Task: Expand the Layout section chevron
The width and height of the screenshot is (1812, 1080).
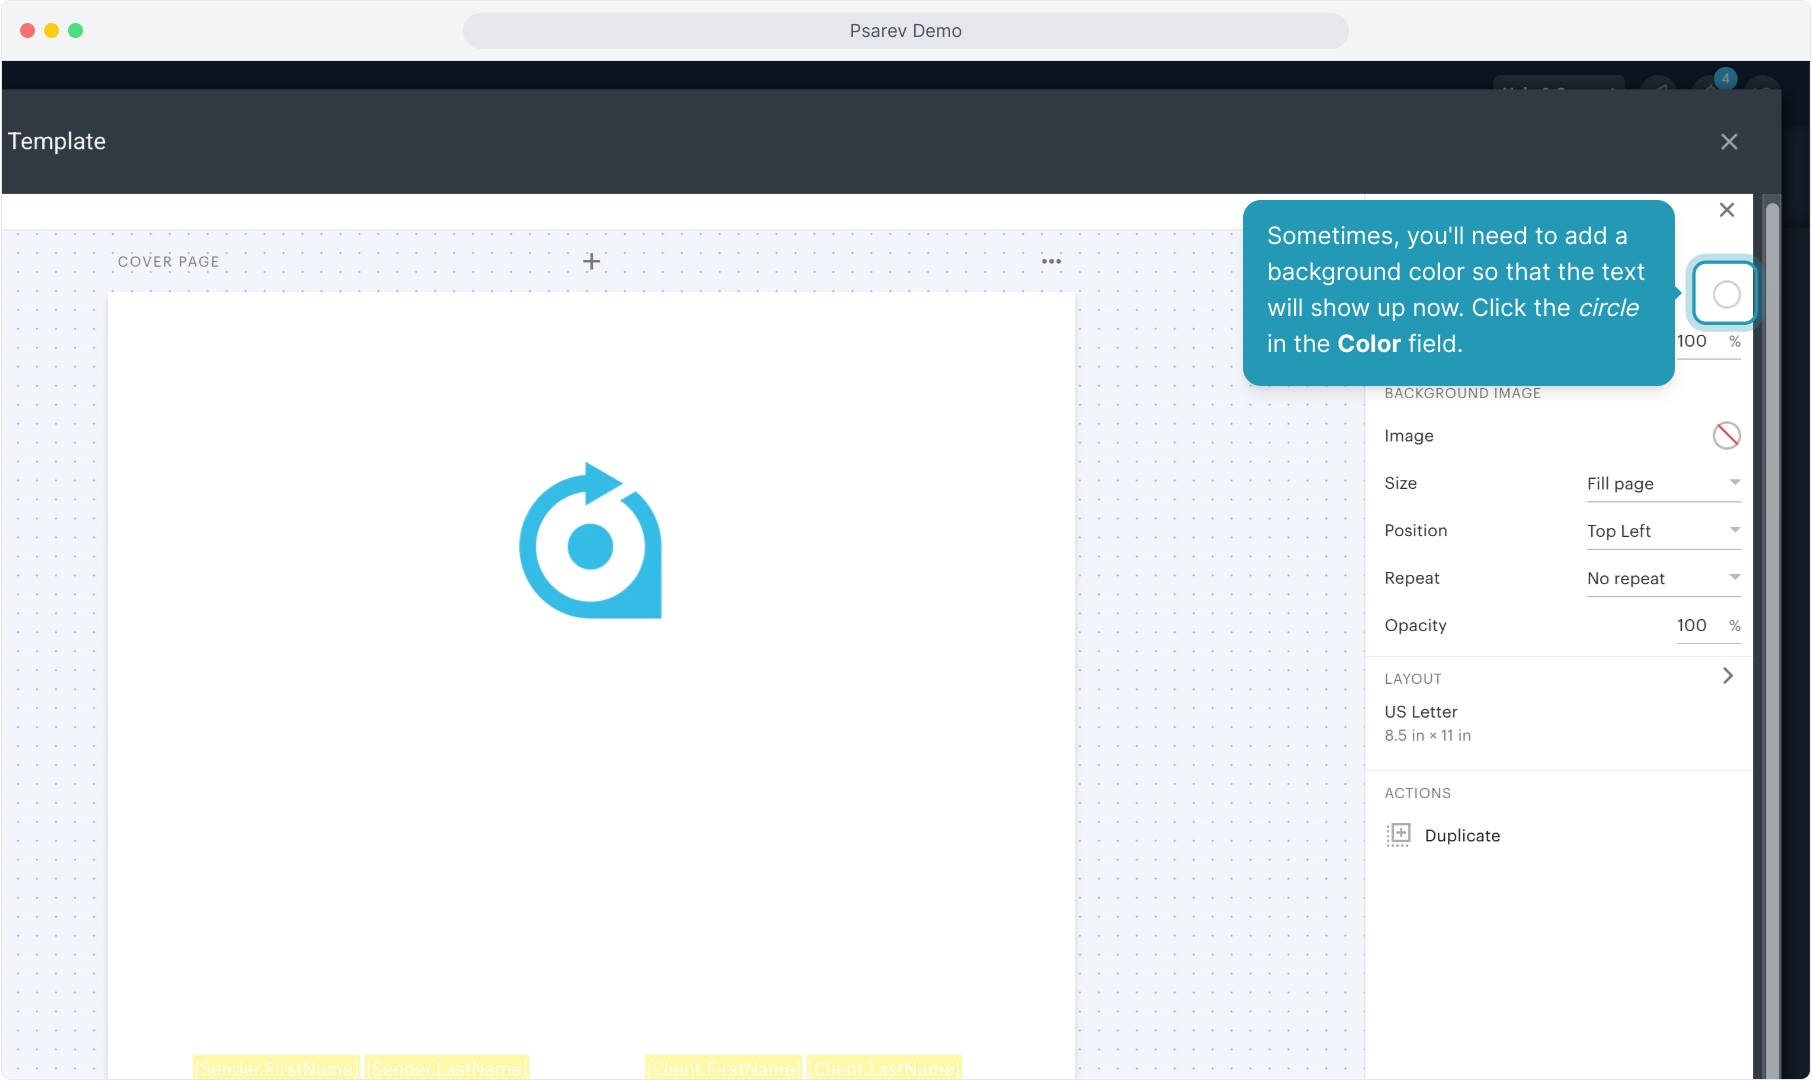Action: click(1727, 676)
